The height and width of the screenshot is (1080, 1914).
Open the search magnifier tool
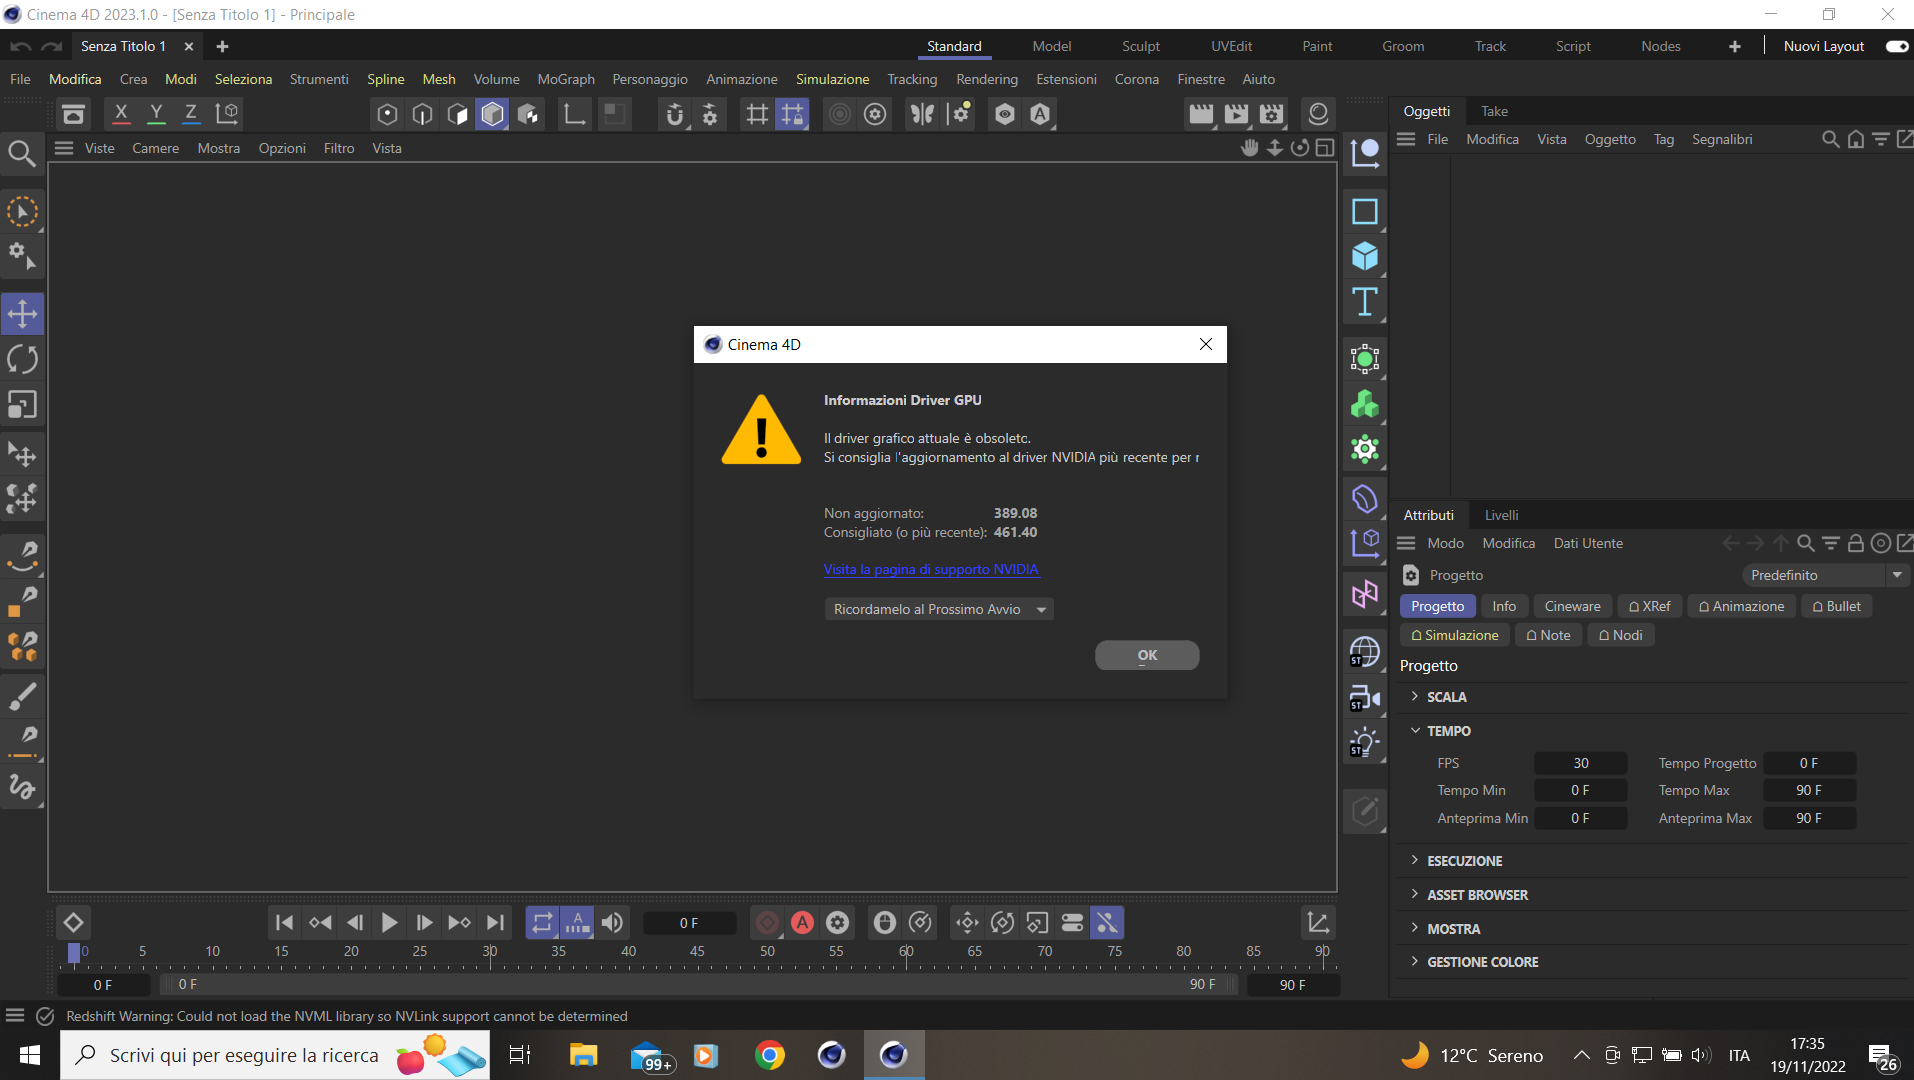click(22, 153)
